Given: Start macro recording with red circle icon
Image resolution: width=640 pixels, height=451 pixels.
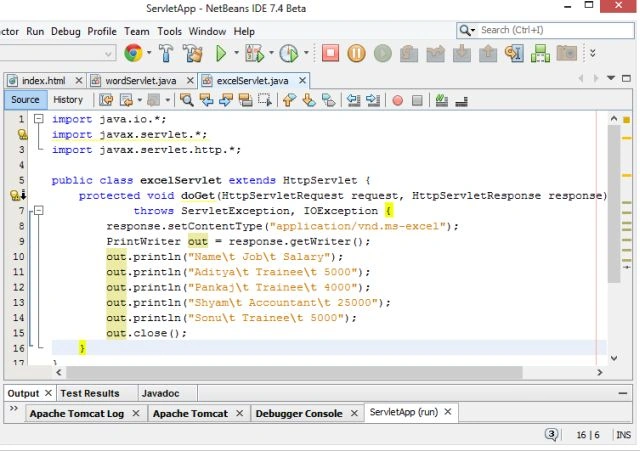Looking at the screenshot, I should click(x=398, y=100).
